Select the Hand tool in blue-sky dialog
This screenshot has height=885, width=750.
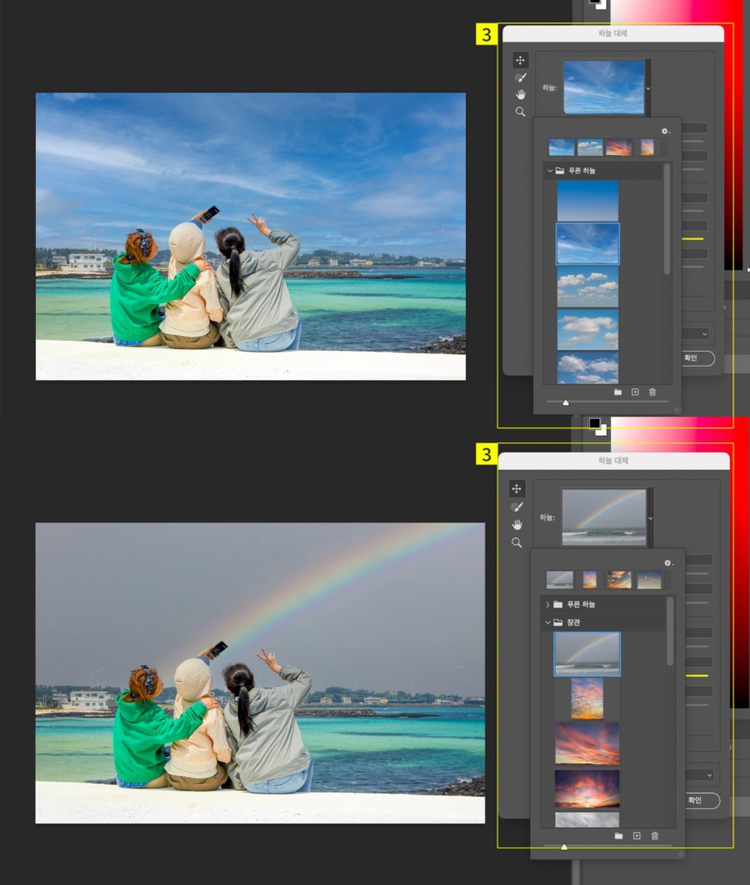tap(520, 94)
